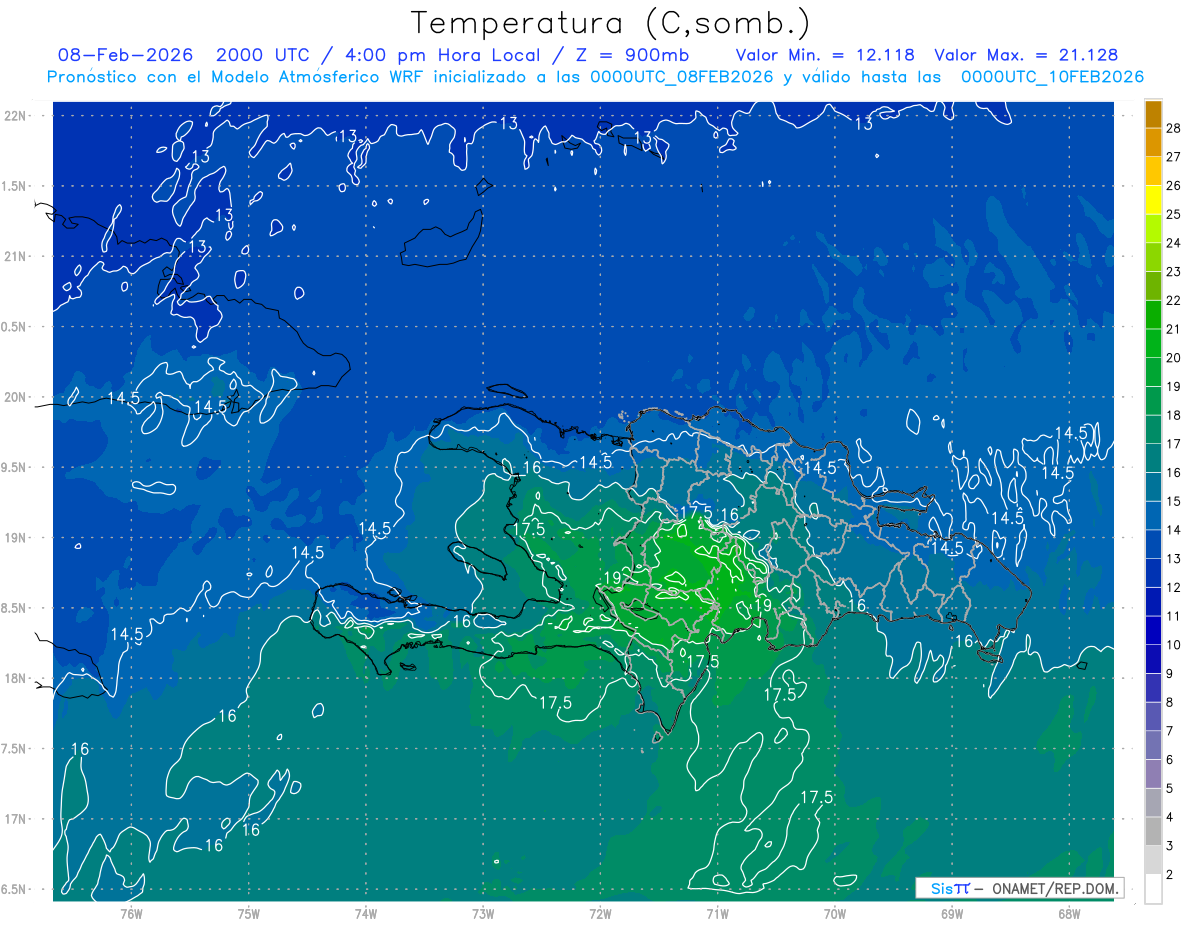
Task: Click the "73W" longitude axis label
Action: 483,913
